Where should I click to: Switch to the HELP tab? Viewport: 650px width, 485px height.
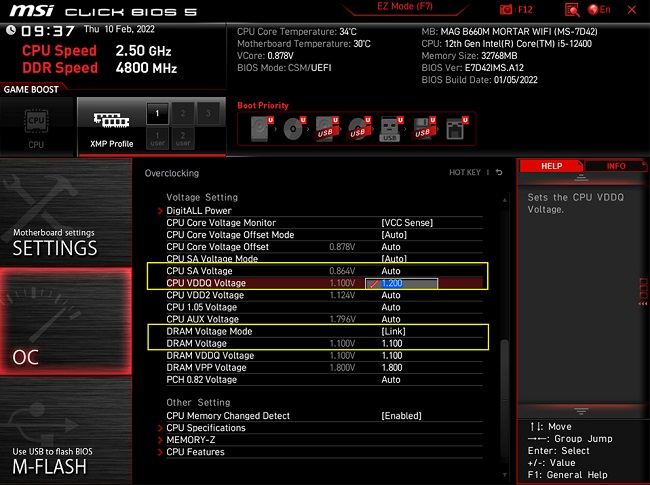551,166
